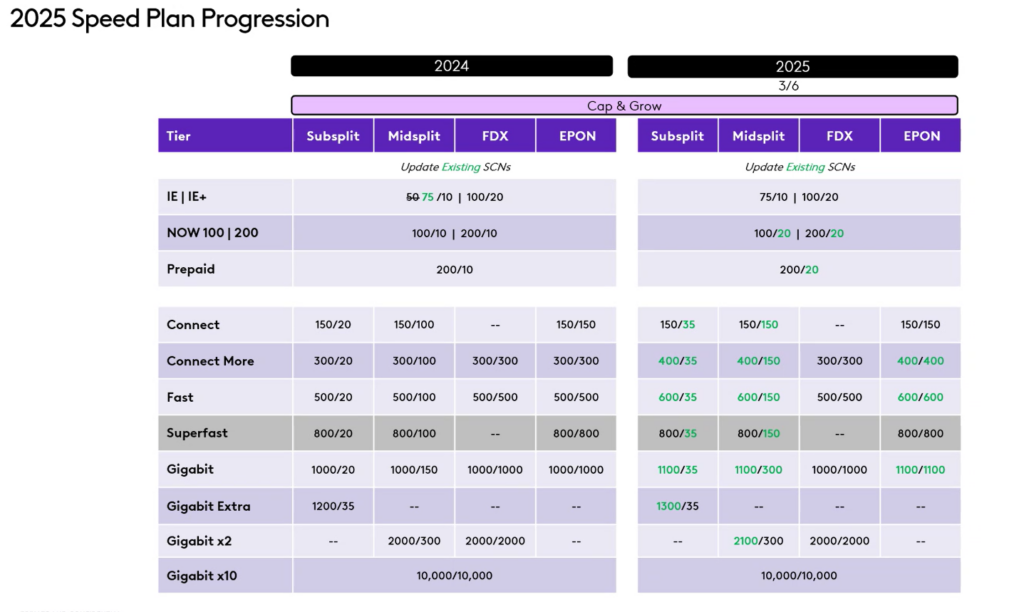The image size is (1024, 612).
Task: Click Superfast Subsplit 2025 value '800/35'
Action: click(677, 433)
